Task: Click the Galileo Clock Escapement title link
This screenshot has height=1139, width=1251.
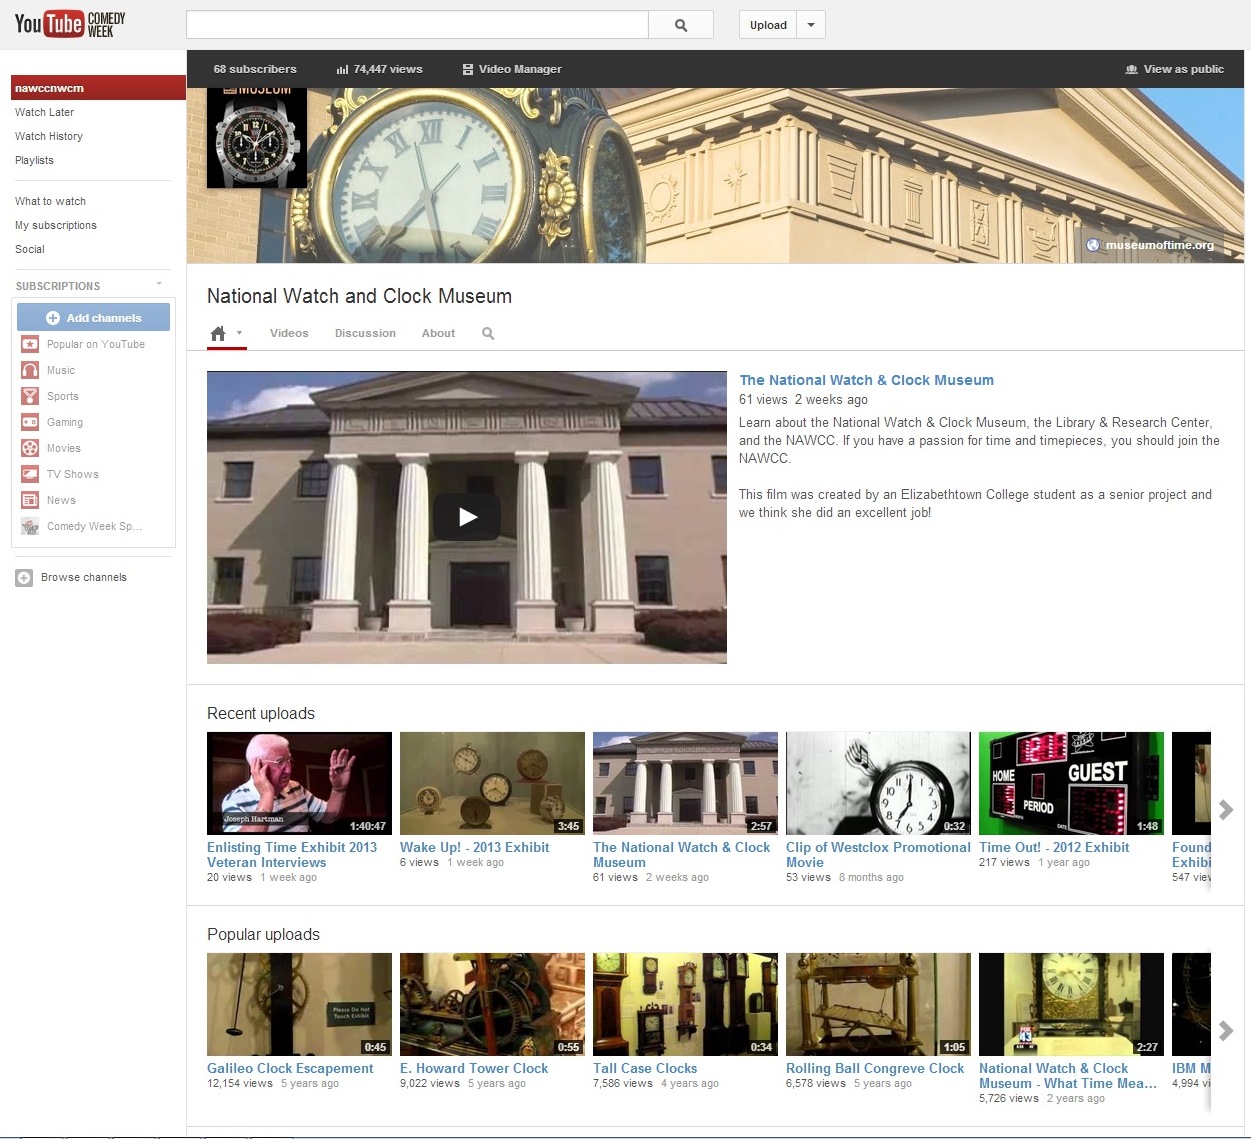Action: click(290, 1068)
